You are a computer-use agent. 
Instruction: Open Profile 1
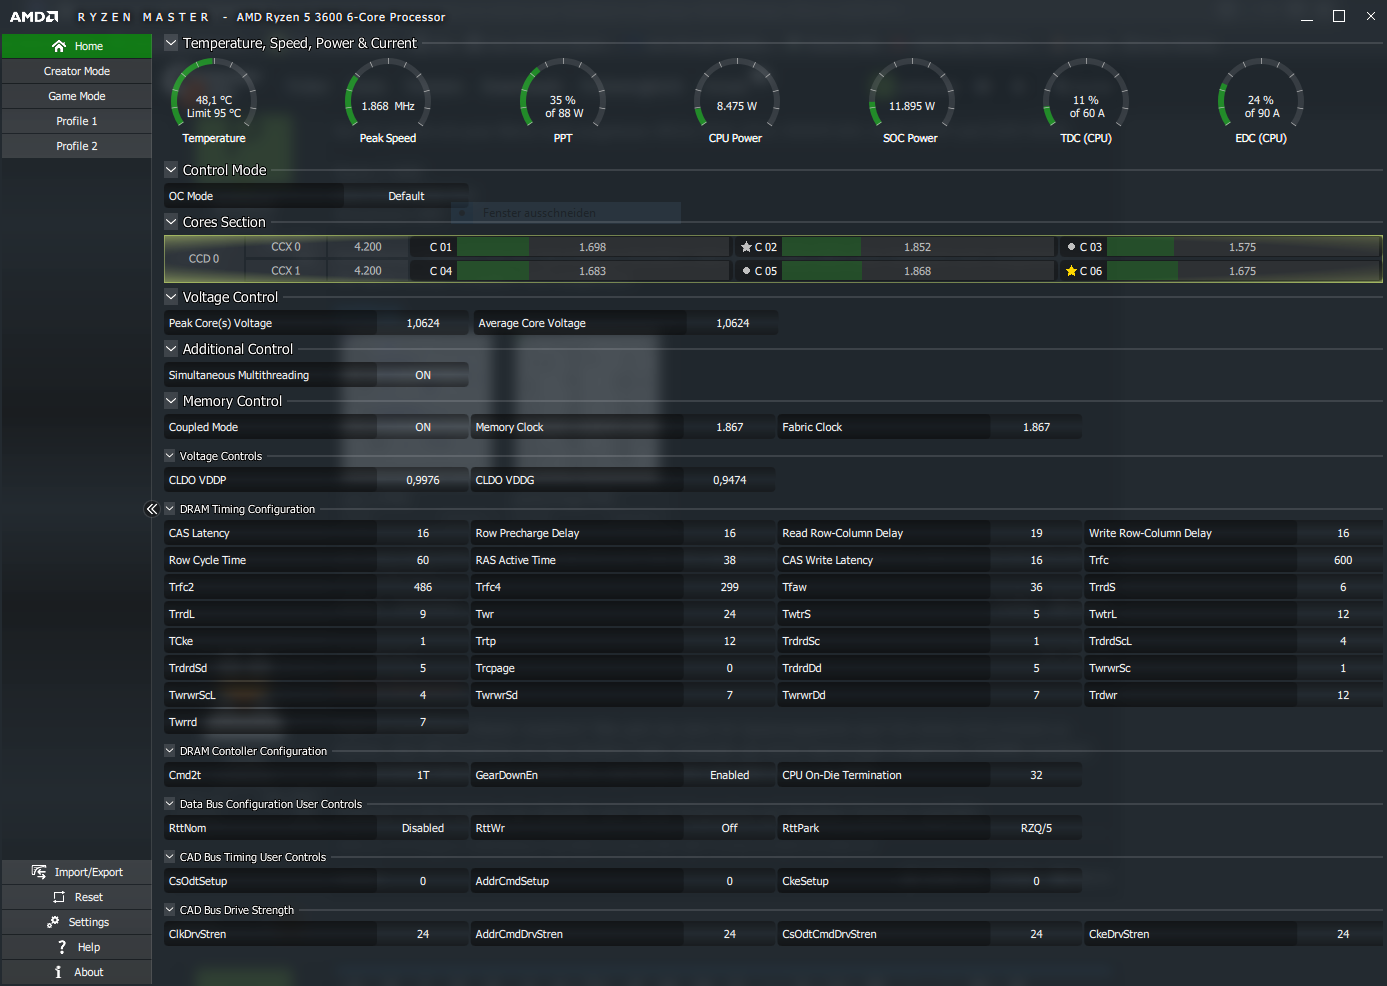(77, 121)
